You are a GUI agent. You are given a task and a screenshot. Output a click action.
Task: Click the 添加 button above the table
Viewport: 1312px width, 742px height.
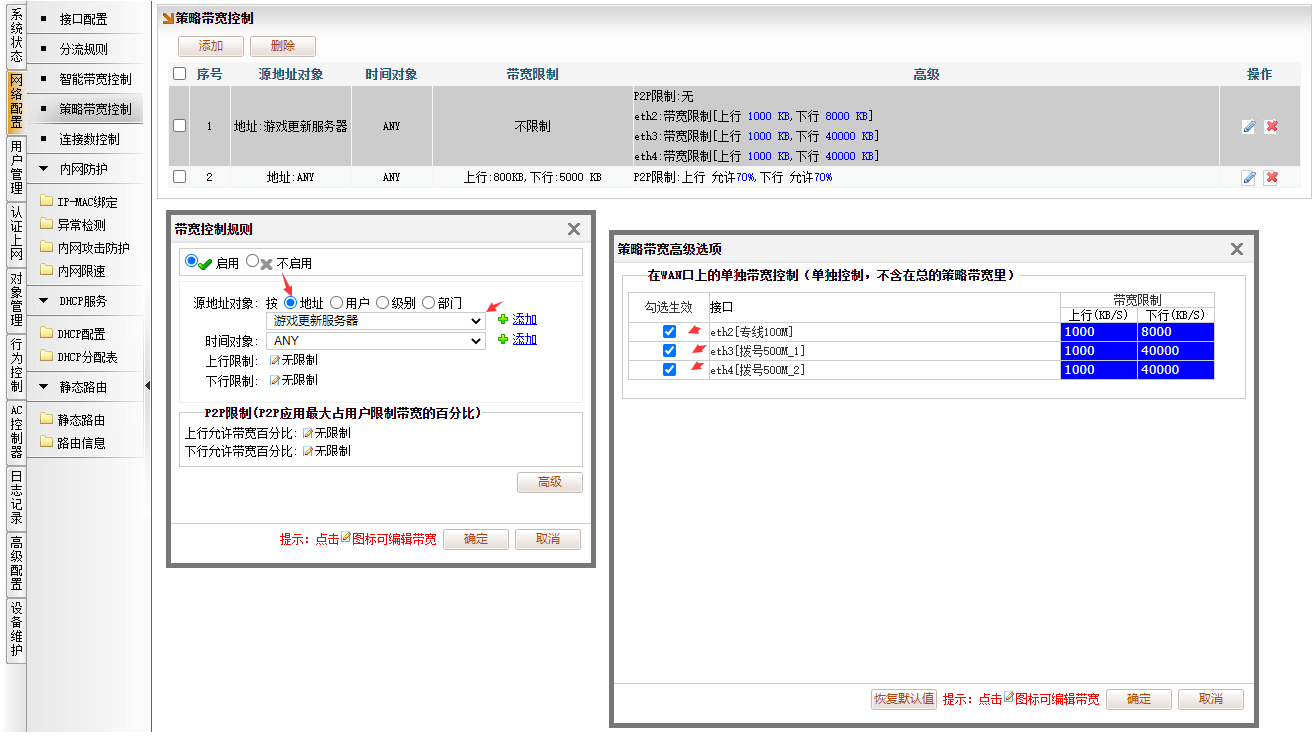point(210,46)
